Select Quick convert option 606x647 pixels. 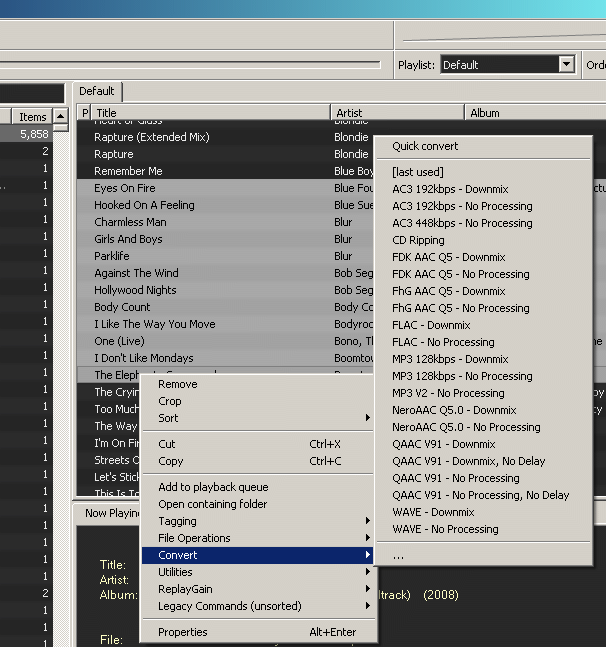(x=425, y=146)
